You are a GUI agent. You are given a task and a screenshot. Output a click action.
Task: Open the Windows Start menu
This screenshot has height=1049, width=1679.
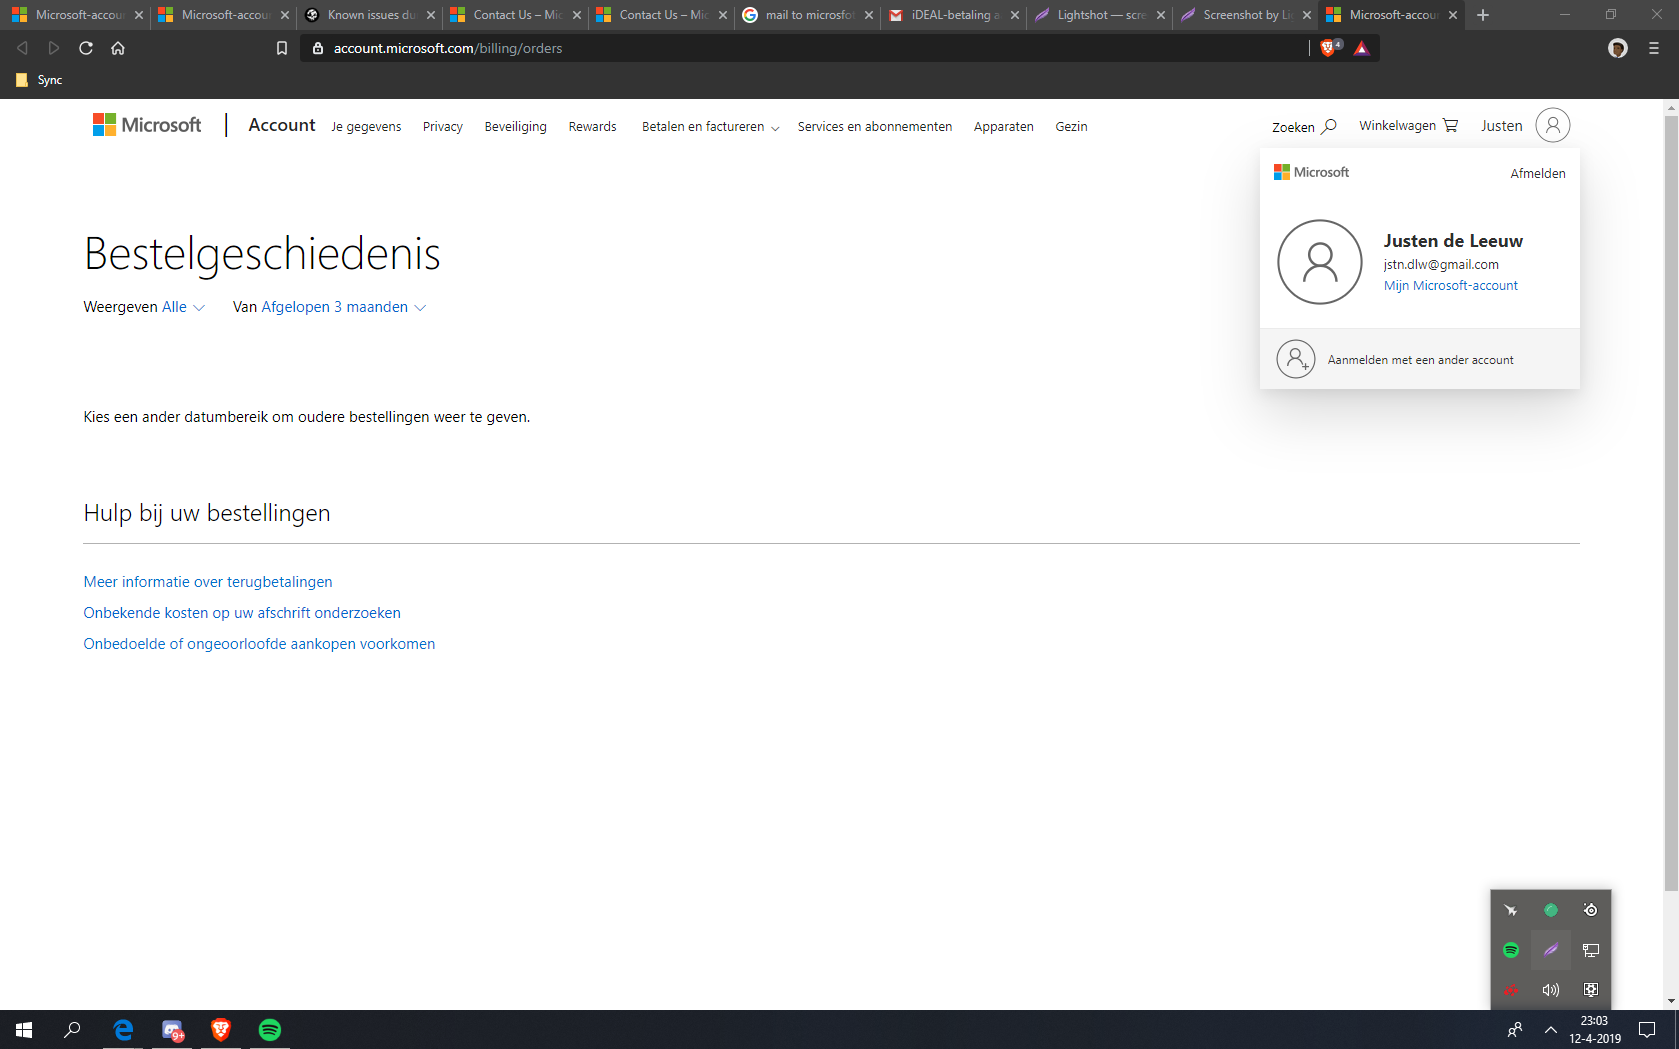(24, 1030)
